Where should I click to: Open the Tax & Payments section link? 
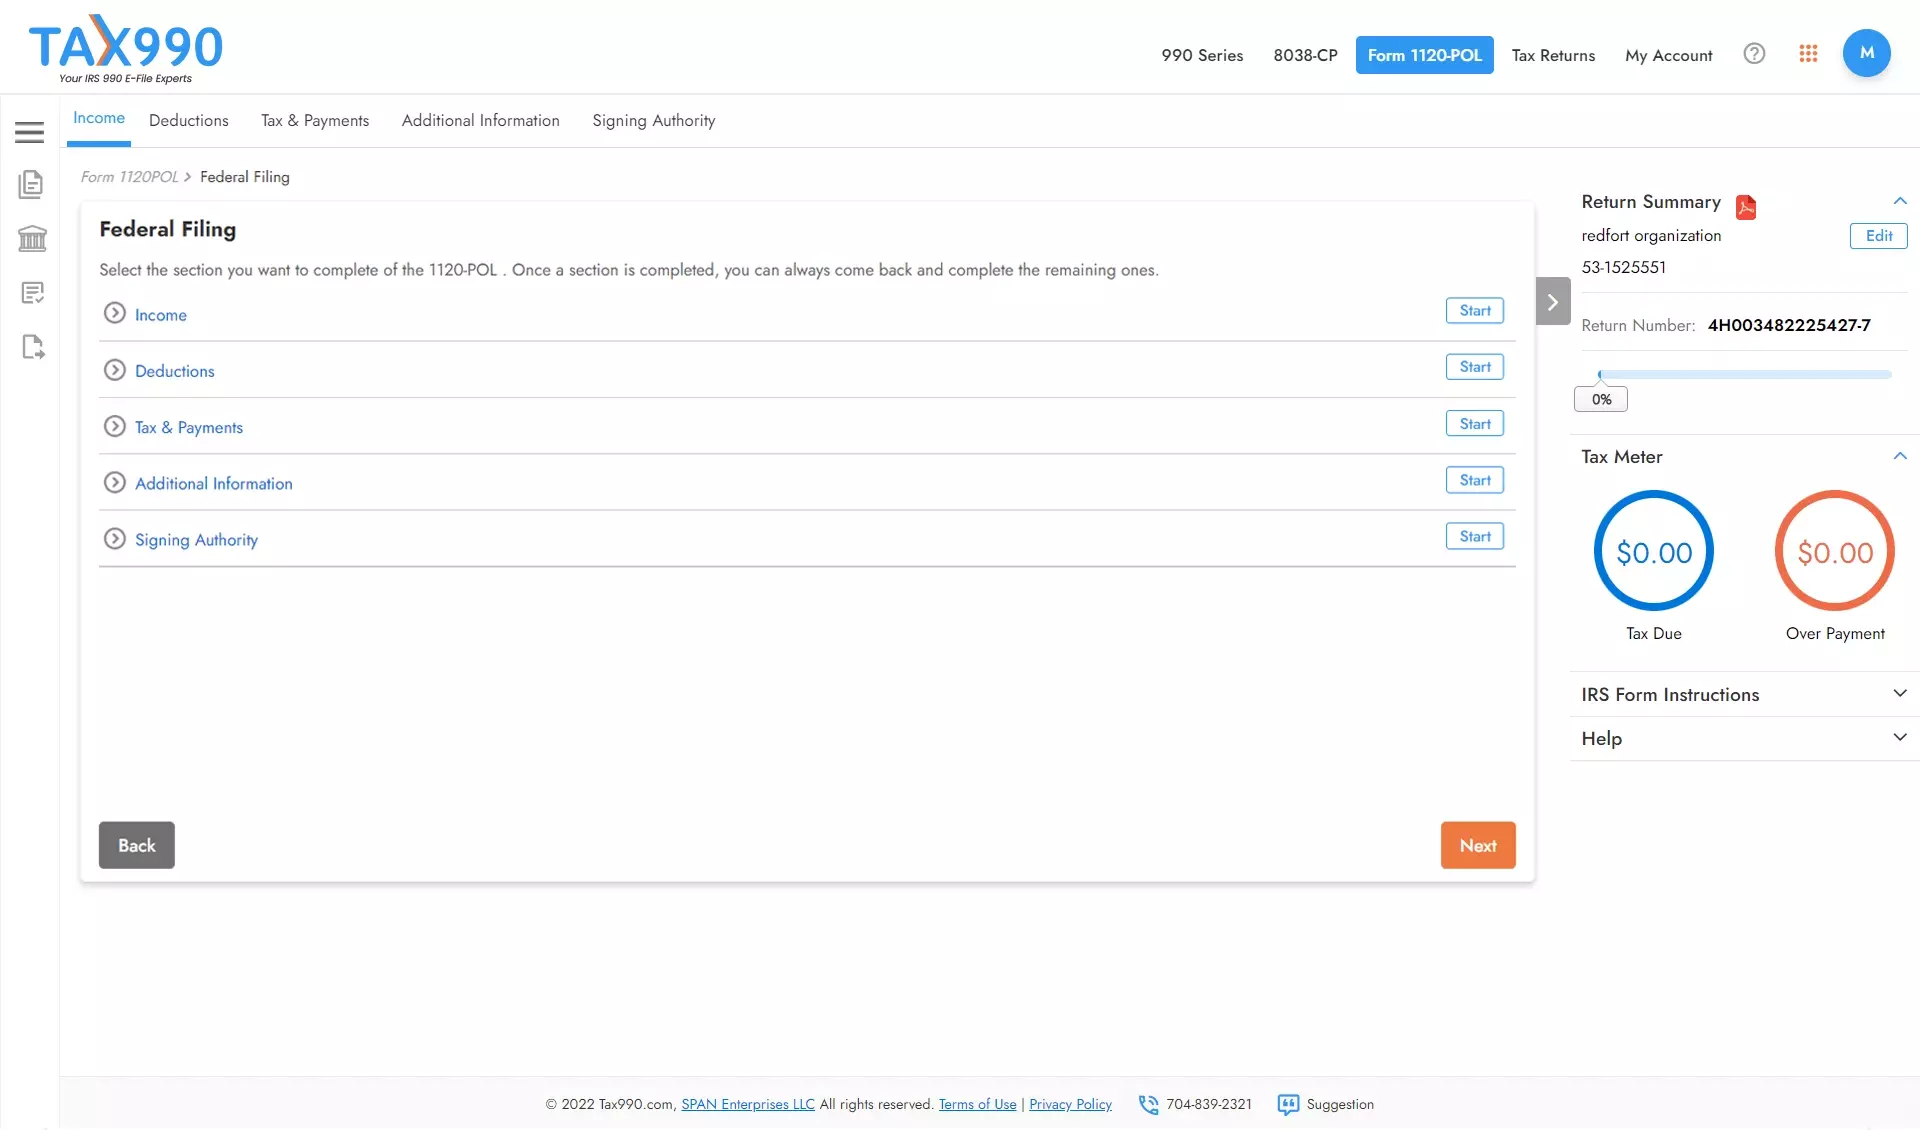coord(189,427)
